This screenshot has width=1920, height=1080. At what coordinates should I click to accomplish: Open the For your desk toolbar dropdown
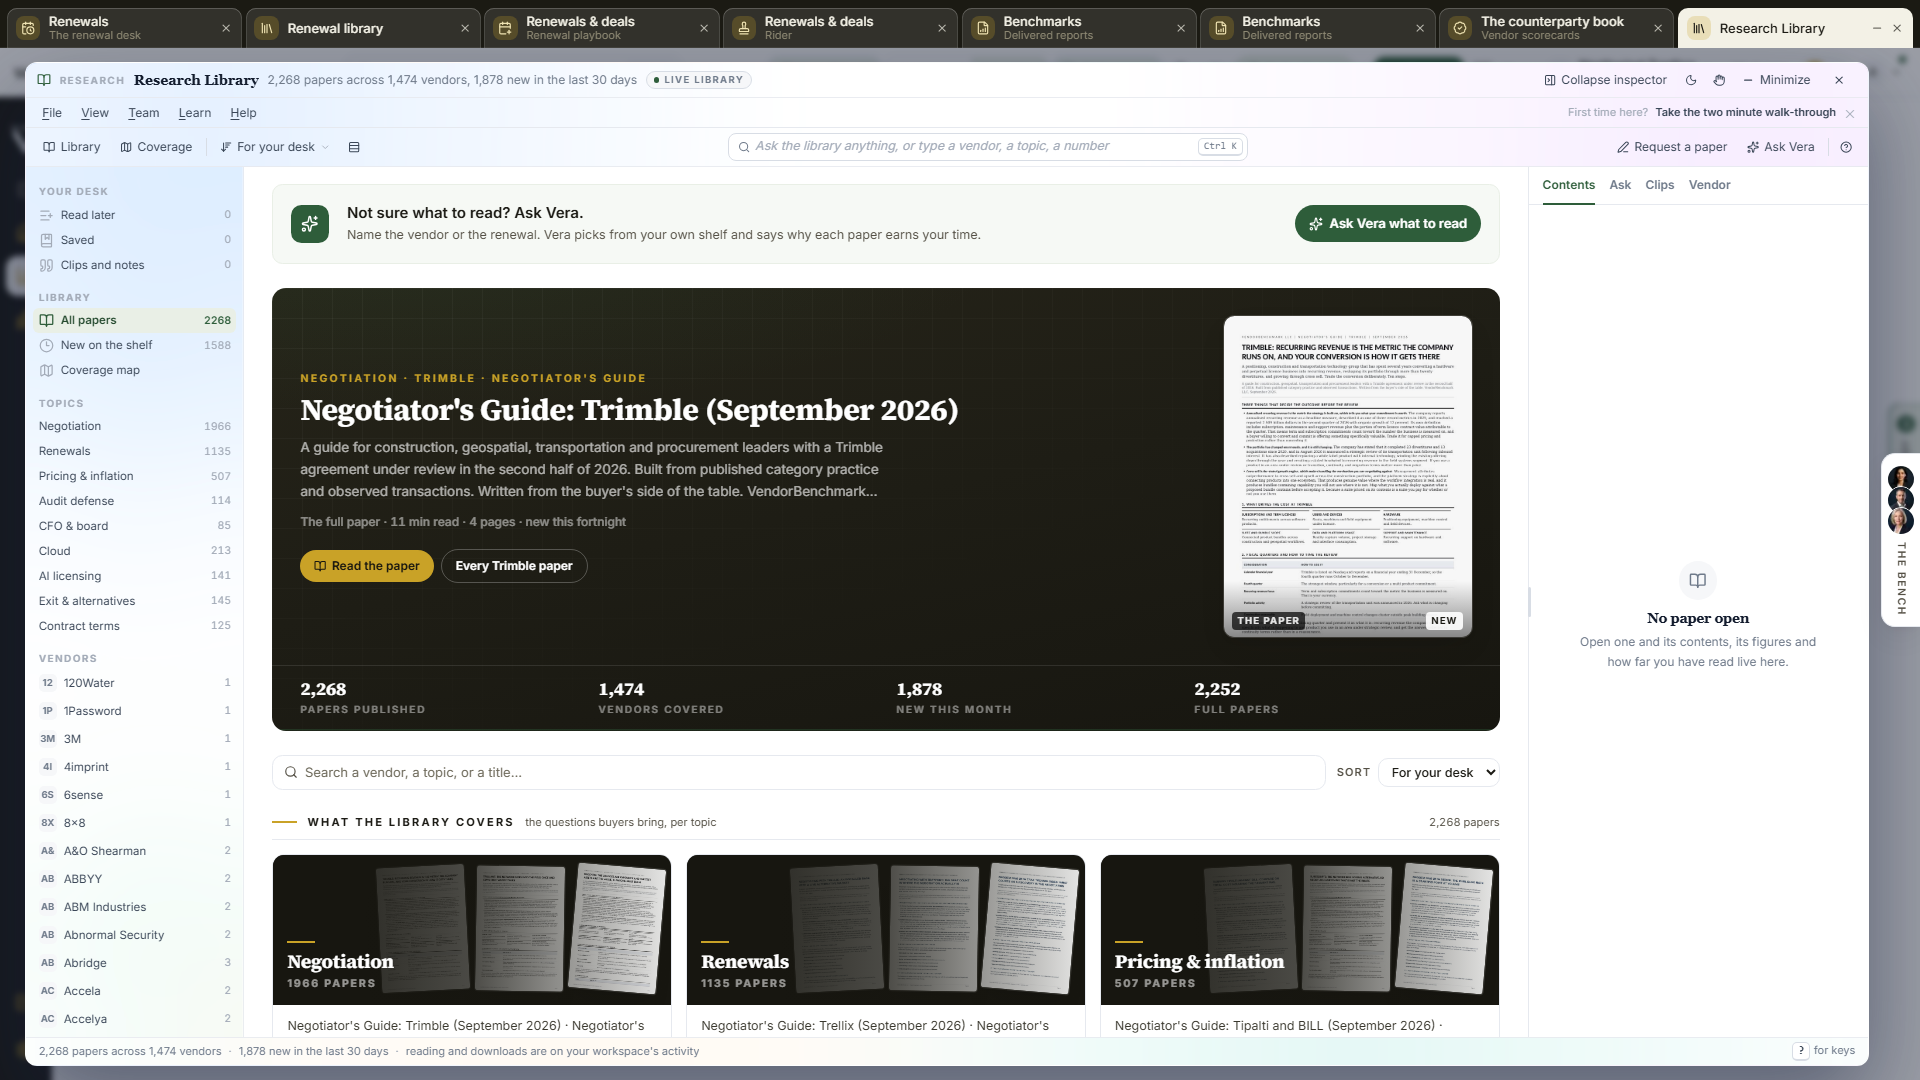click(275, 147)
